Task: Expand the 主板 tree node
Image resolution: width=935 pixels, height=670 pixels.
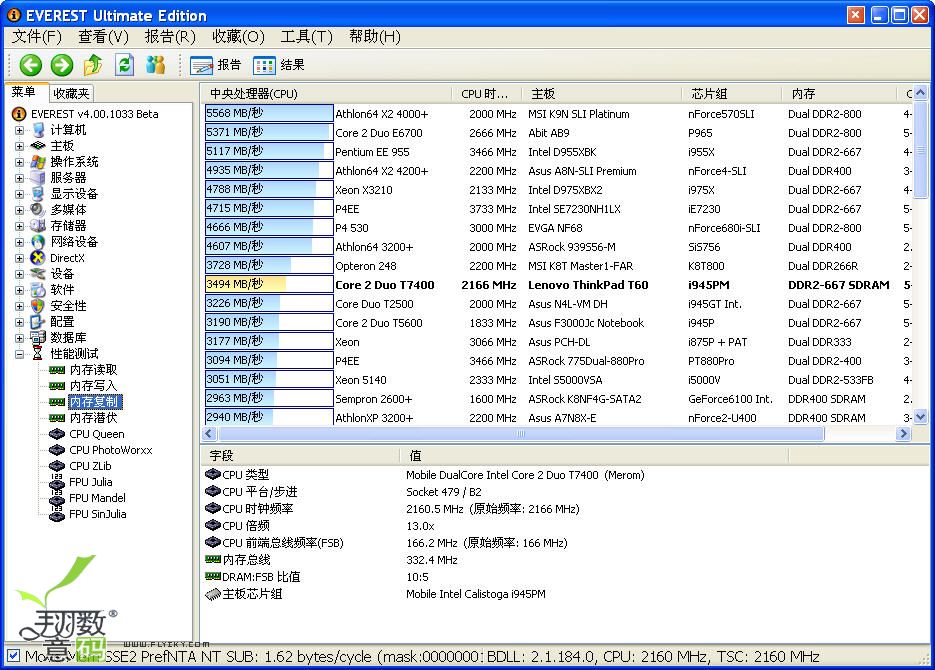Action: coord(20,146)
